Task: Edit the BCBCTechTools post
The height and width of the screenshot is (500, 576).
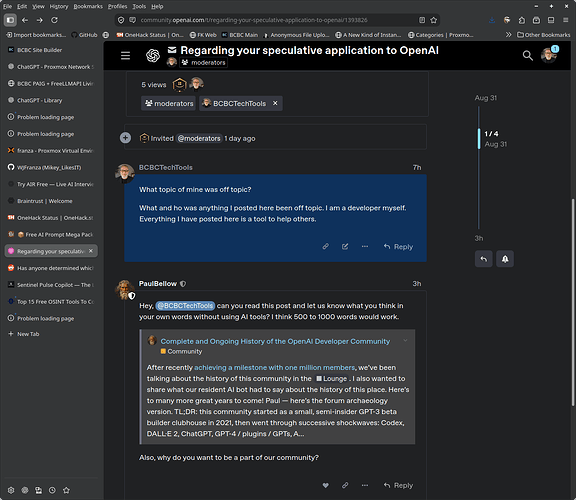Action: point(345,247)
